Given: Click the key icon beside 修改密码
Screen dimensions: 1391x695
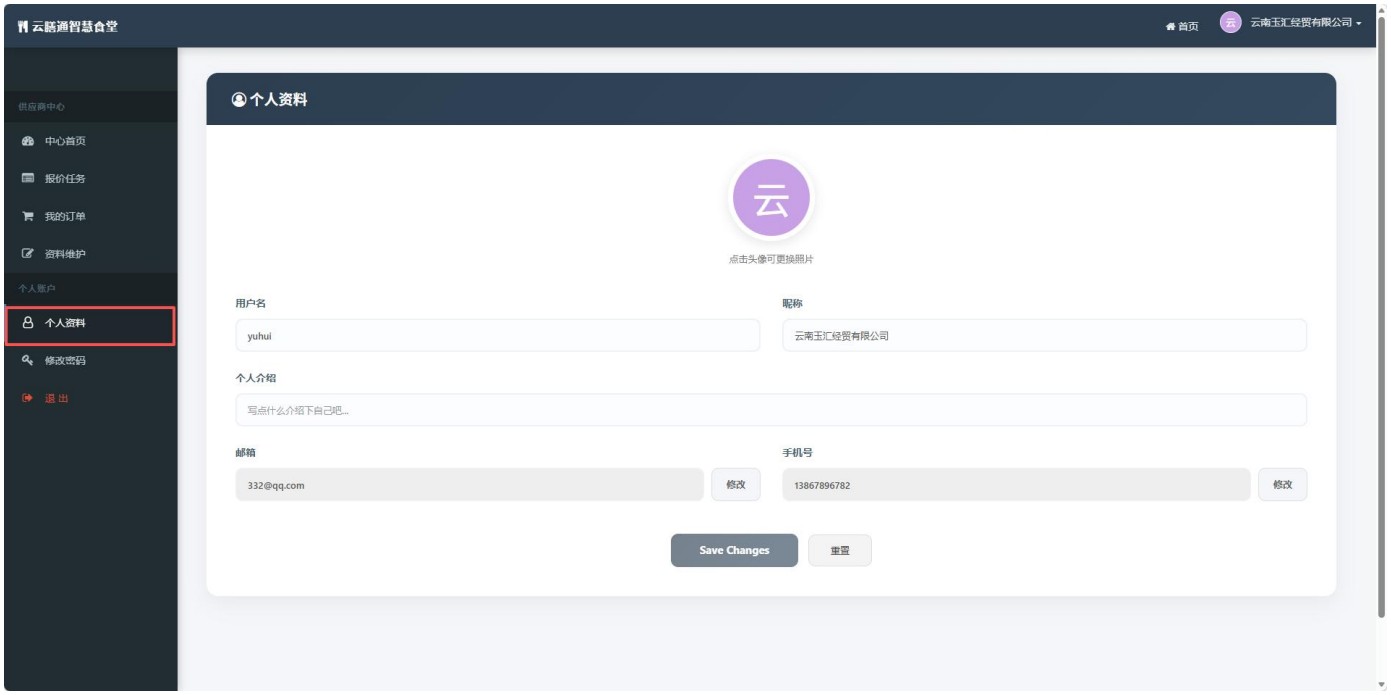Looking at the screenshot, I should (x=28, y=360).
